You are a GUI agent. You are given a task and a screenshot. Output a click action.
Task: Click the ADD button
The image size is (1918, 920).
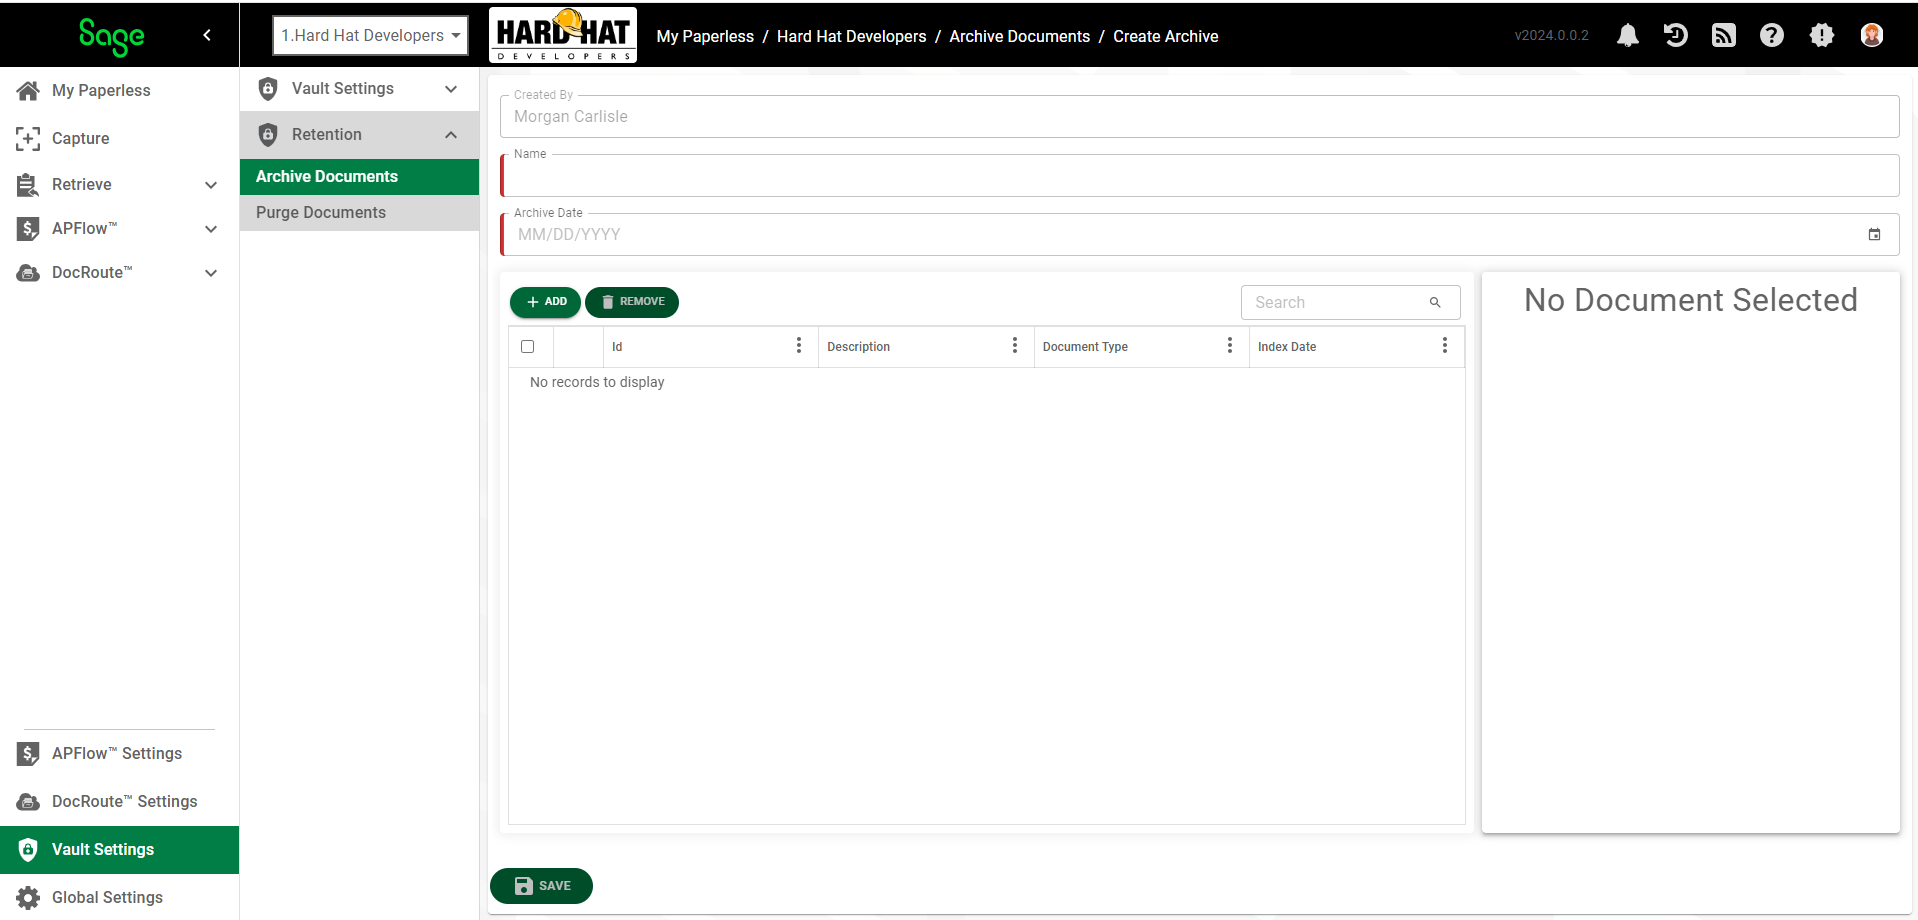[x=545, y=302]
